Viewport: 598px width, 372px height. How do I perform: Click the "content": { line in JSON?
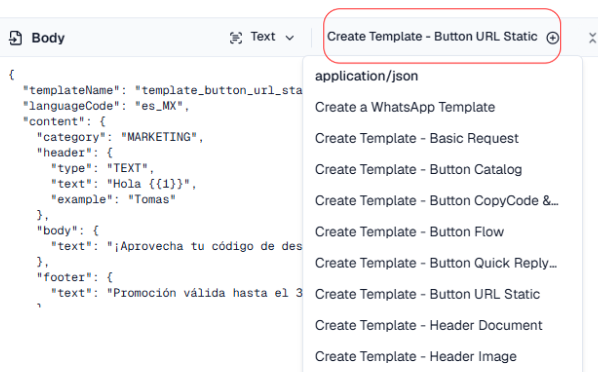[64, 121]
